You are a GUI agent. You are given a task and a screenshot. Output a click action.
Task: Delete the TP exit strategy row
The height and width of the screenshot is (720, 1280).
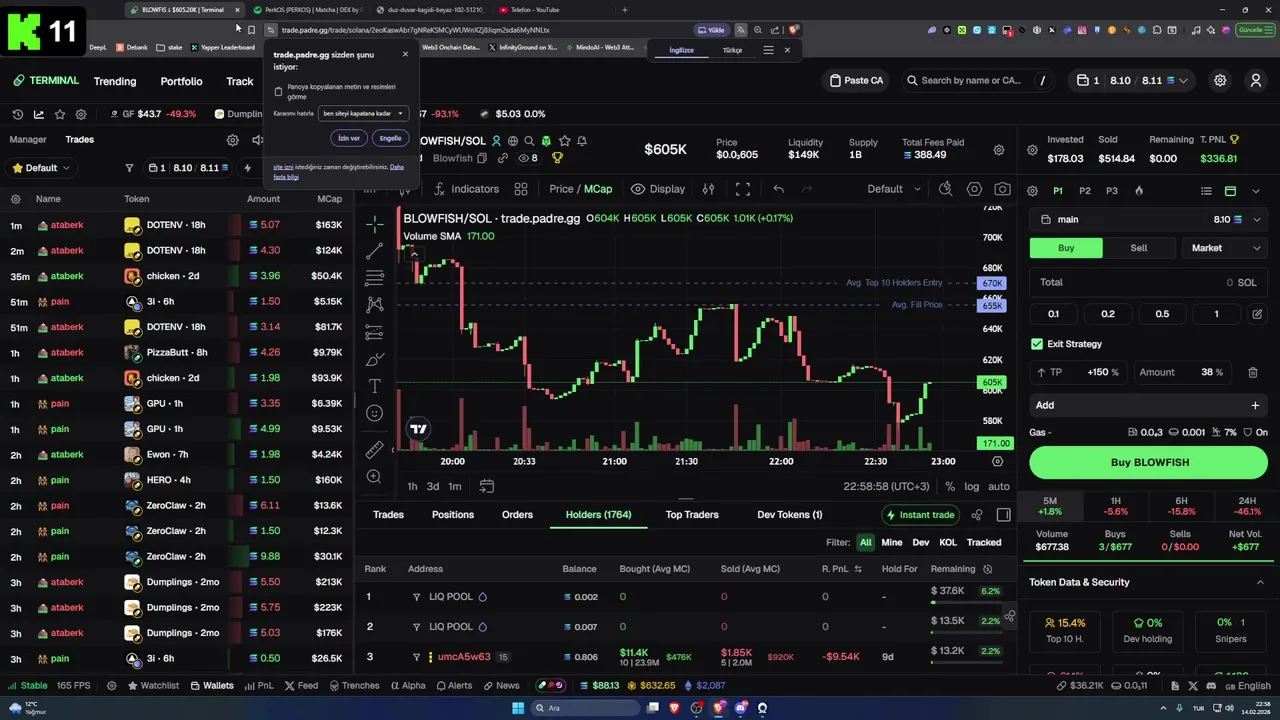pyautogui.click(x=1252, y=372)
